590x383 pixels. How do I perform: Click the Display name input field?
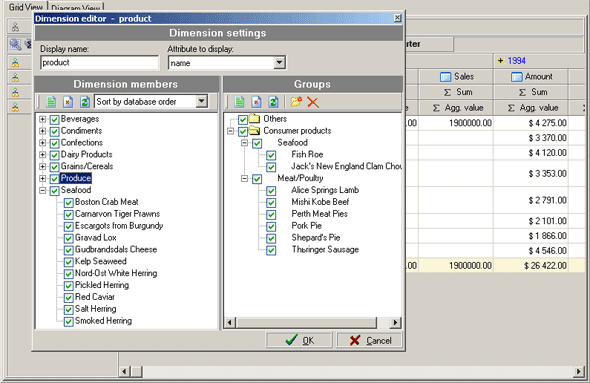click(x=100, y=62)
